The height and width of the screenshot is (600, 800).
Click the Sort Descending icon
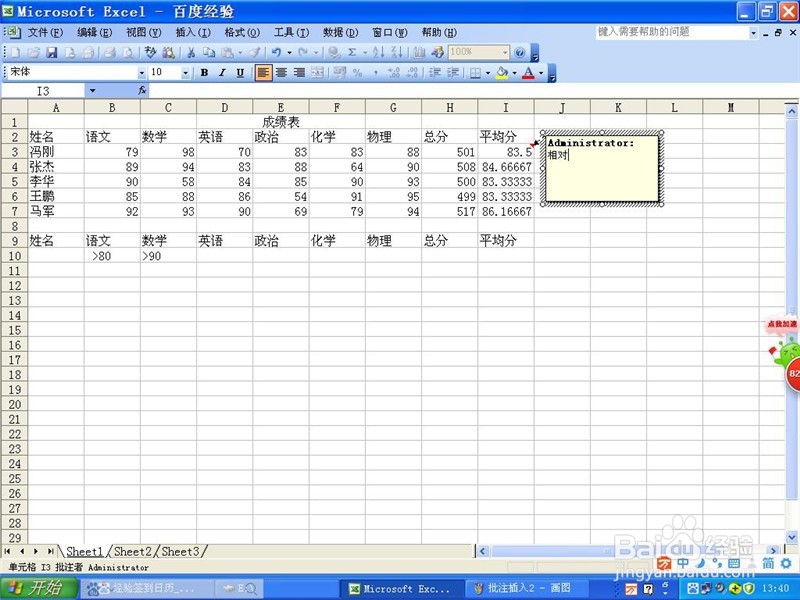pos(396,52)
